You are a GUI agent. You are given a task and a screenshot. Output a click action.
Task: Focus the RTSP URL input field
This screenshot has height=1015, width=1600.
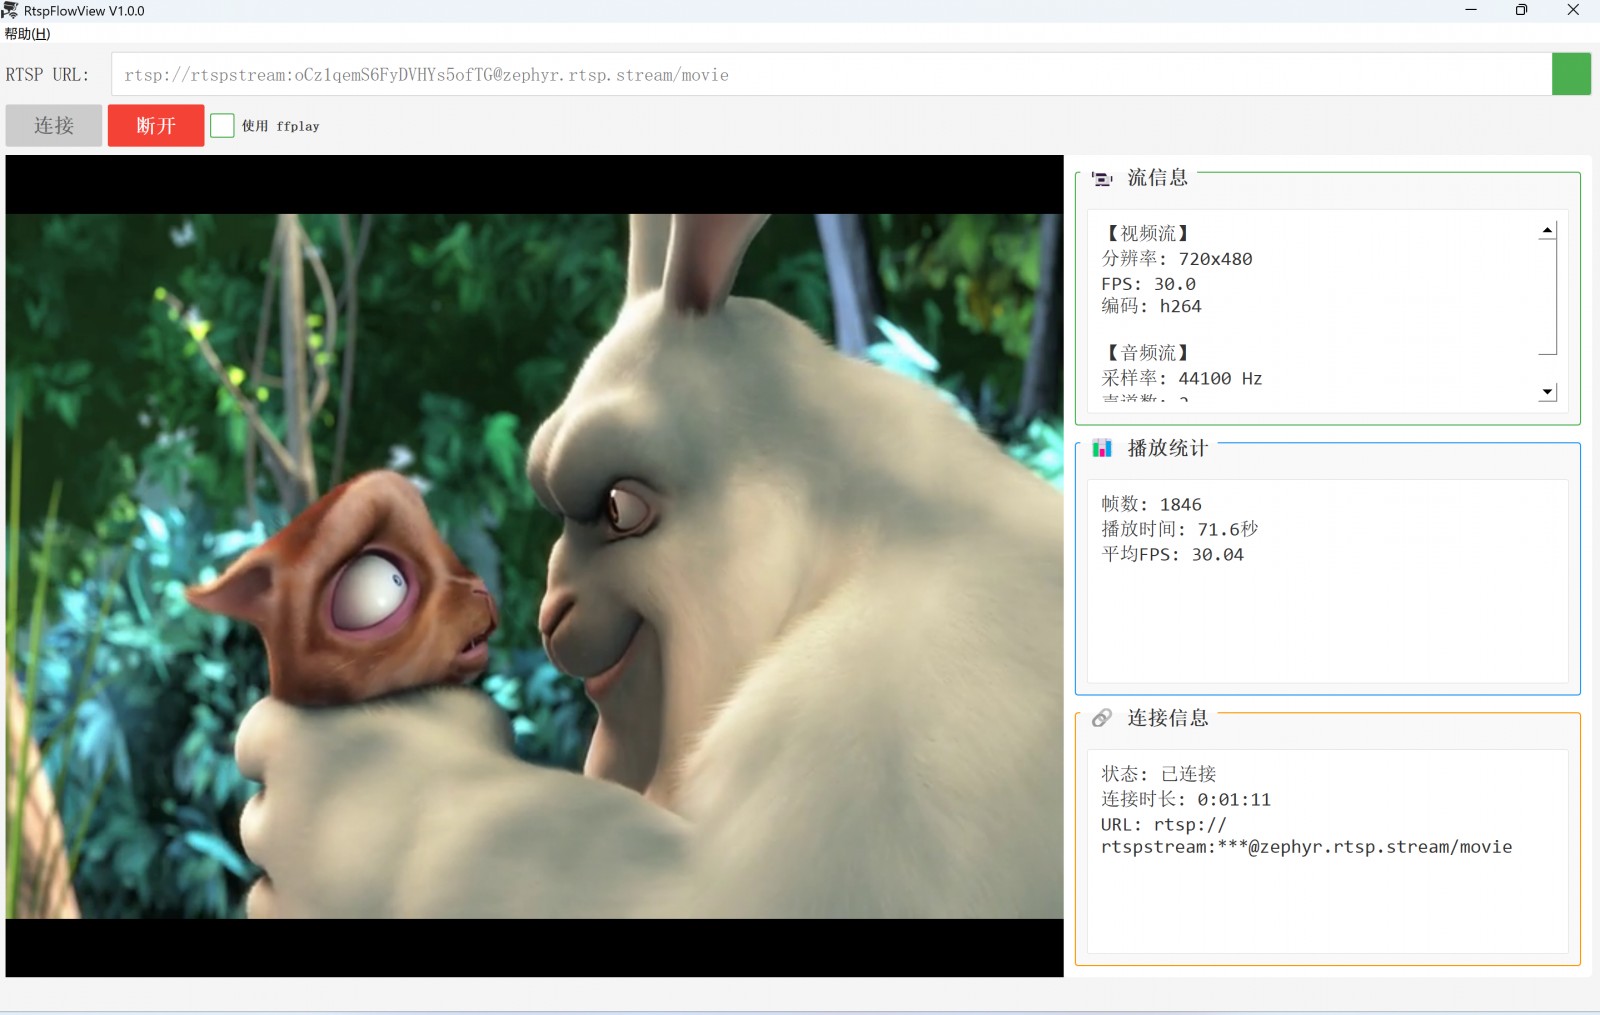tap(830, 75)
